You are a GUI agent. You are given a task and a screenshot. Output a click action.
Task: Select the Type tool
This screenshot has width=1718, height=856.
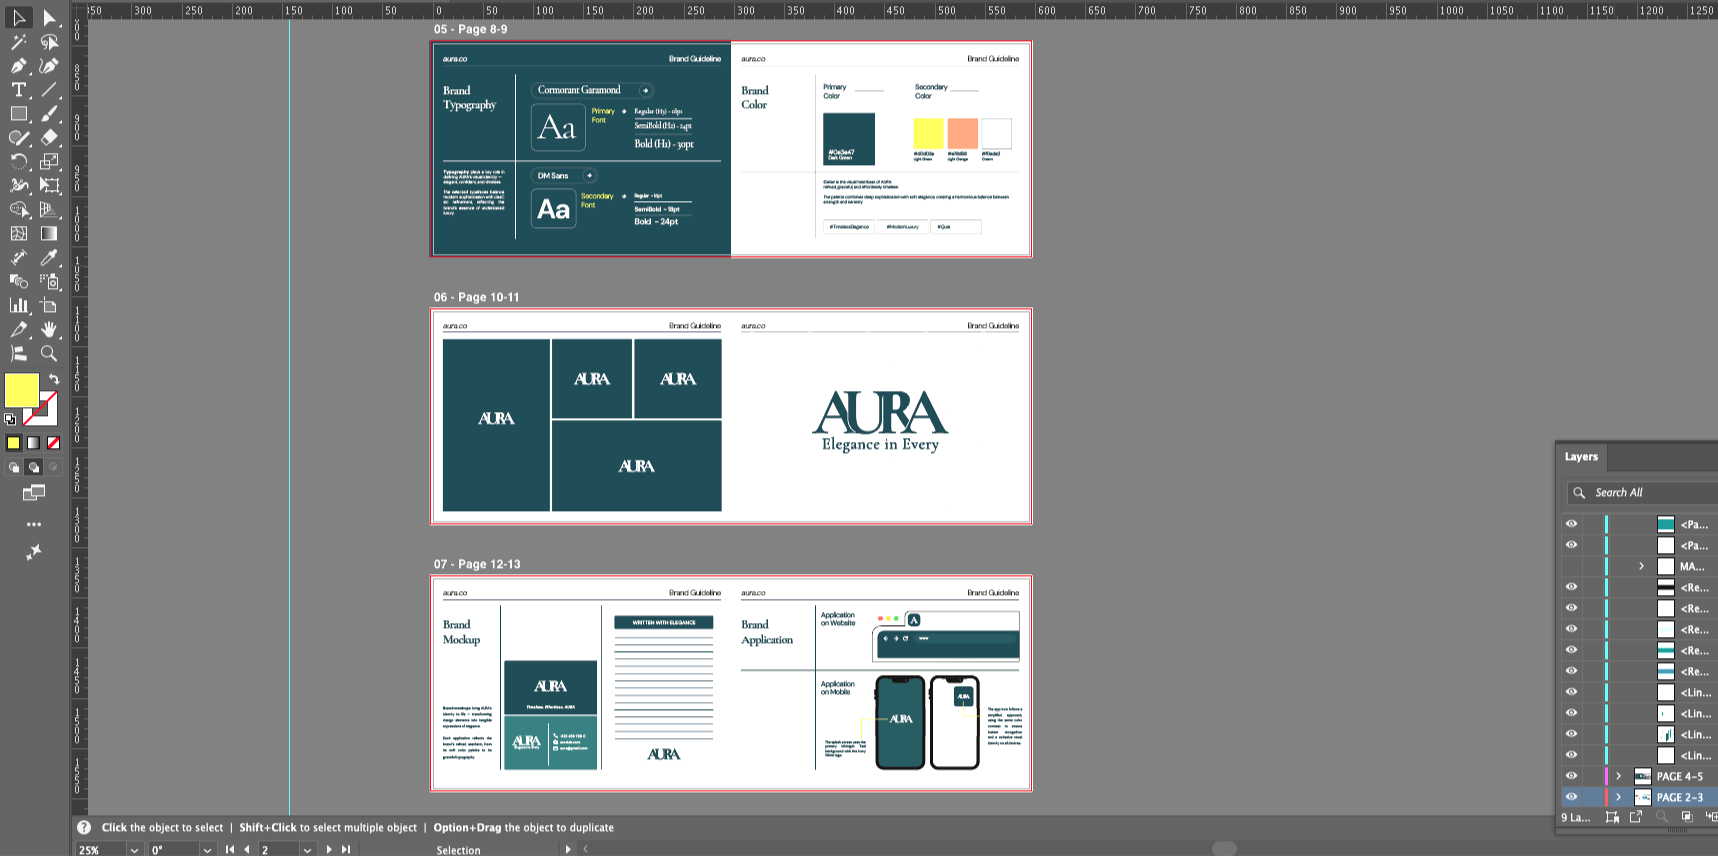[19, 90]
